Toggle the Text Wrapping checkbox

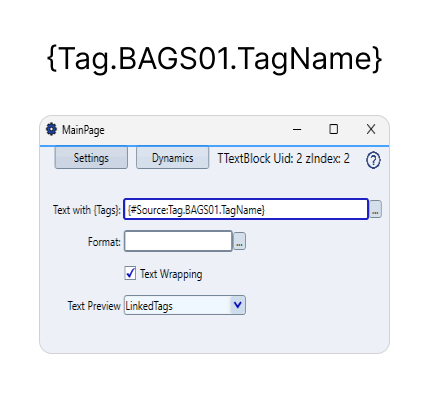point(130,273)
